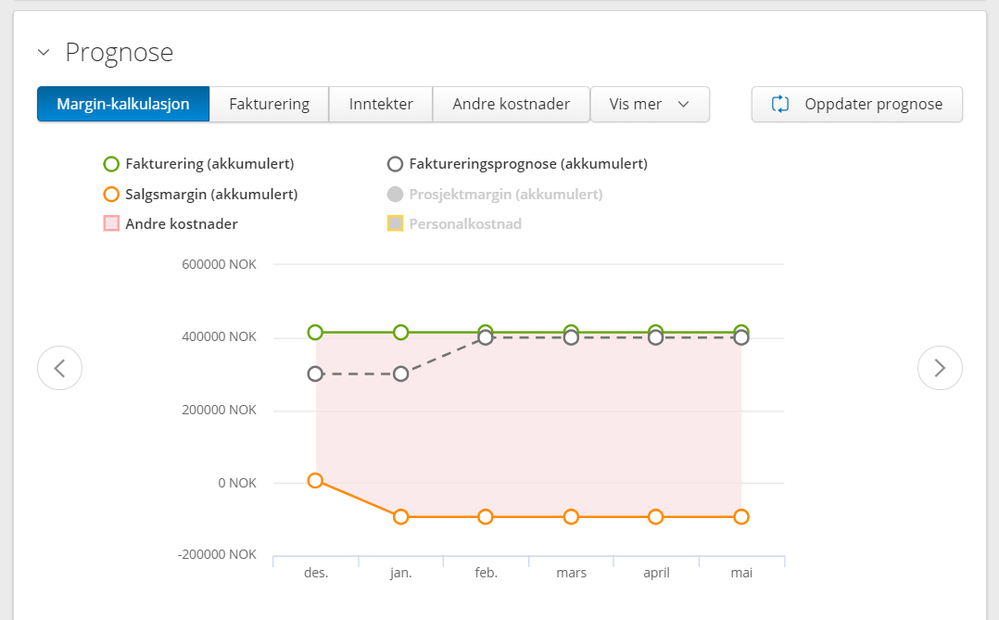Select the Andre kostnader tab
Viewport: 999px width, 620px height.
click(x=511, y=104)
